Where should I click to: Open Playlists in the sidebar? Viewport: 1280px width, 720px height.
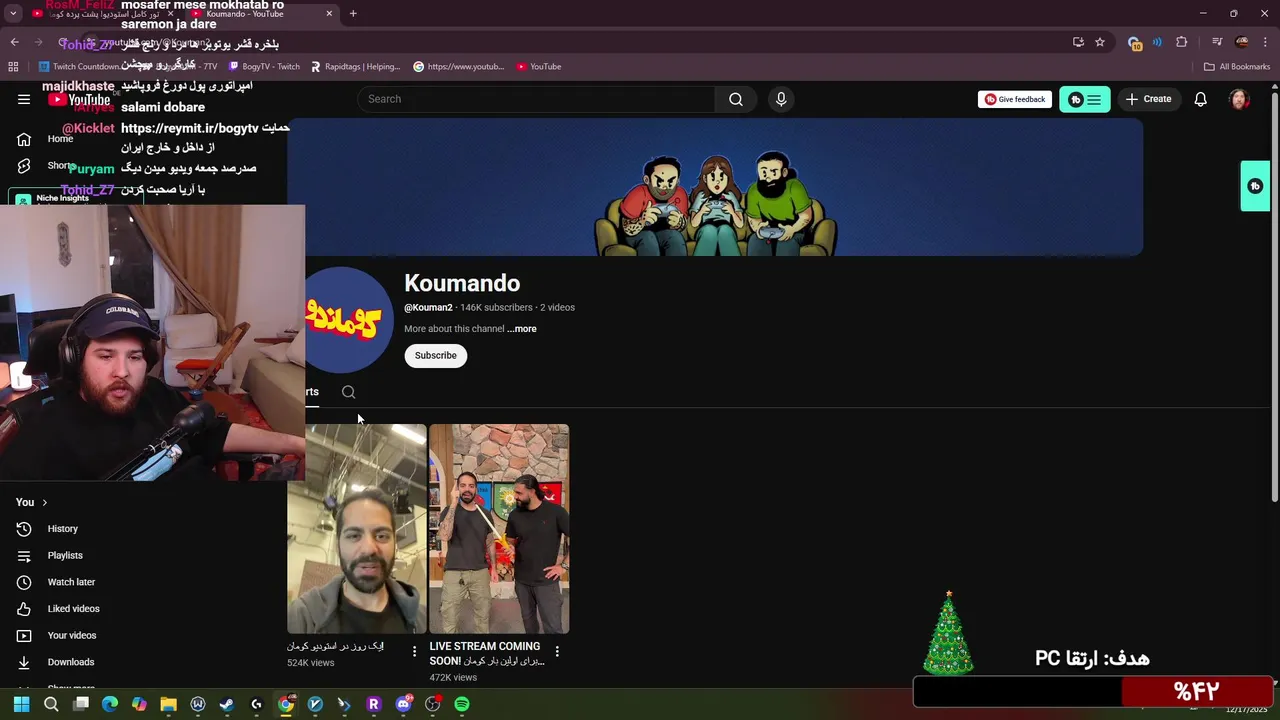tap(65, 555)
